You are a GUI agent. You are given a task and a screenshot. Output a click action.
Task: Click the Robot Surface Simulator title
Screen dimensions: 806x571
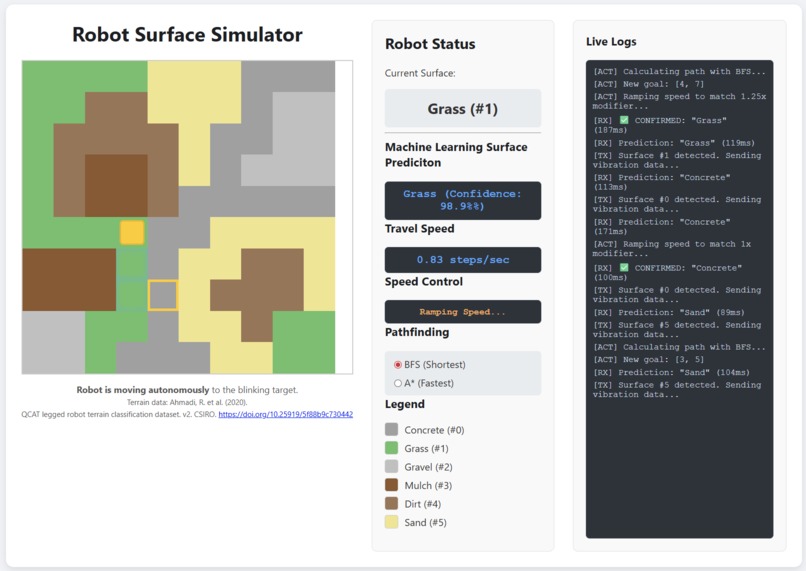click(x=187, y=35)
